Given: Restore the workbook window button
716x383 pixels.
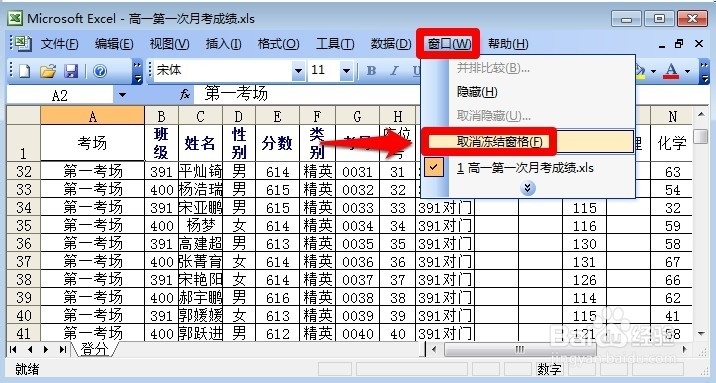Looking at the screenshot, I should pyautogui.click(x=679, y=44).
